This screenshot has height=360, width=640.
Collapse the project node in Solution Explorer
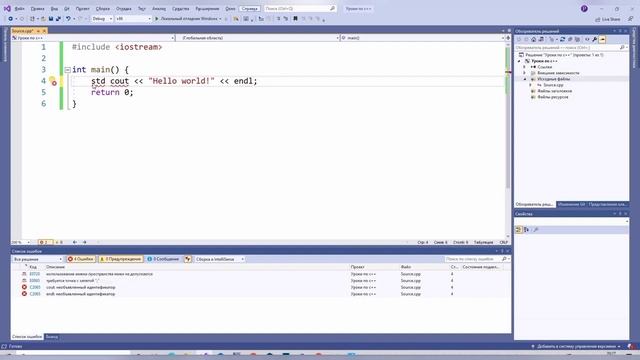pyautogui.click(x=519, y=61)
